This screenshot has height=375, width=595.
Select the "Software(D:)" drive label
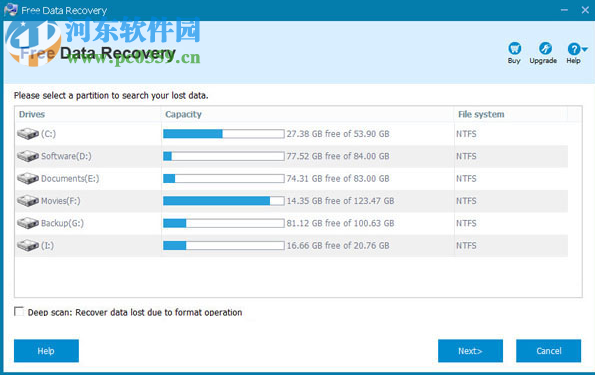tap(66, 156)
